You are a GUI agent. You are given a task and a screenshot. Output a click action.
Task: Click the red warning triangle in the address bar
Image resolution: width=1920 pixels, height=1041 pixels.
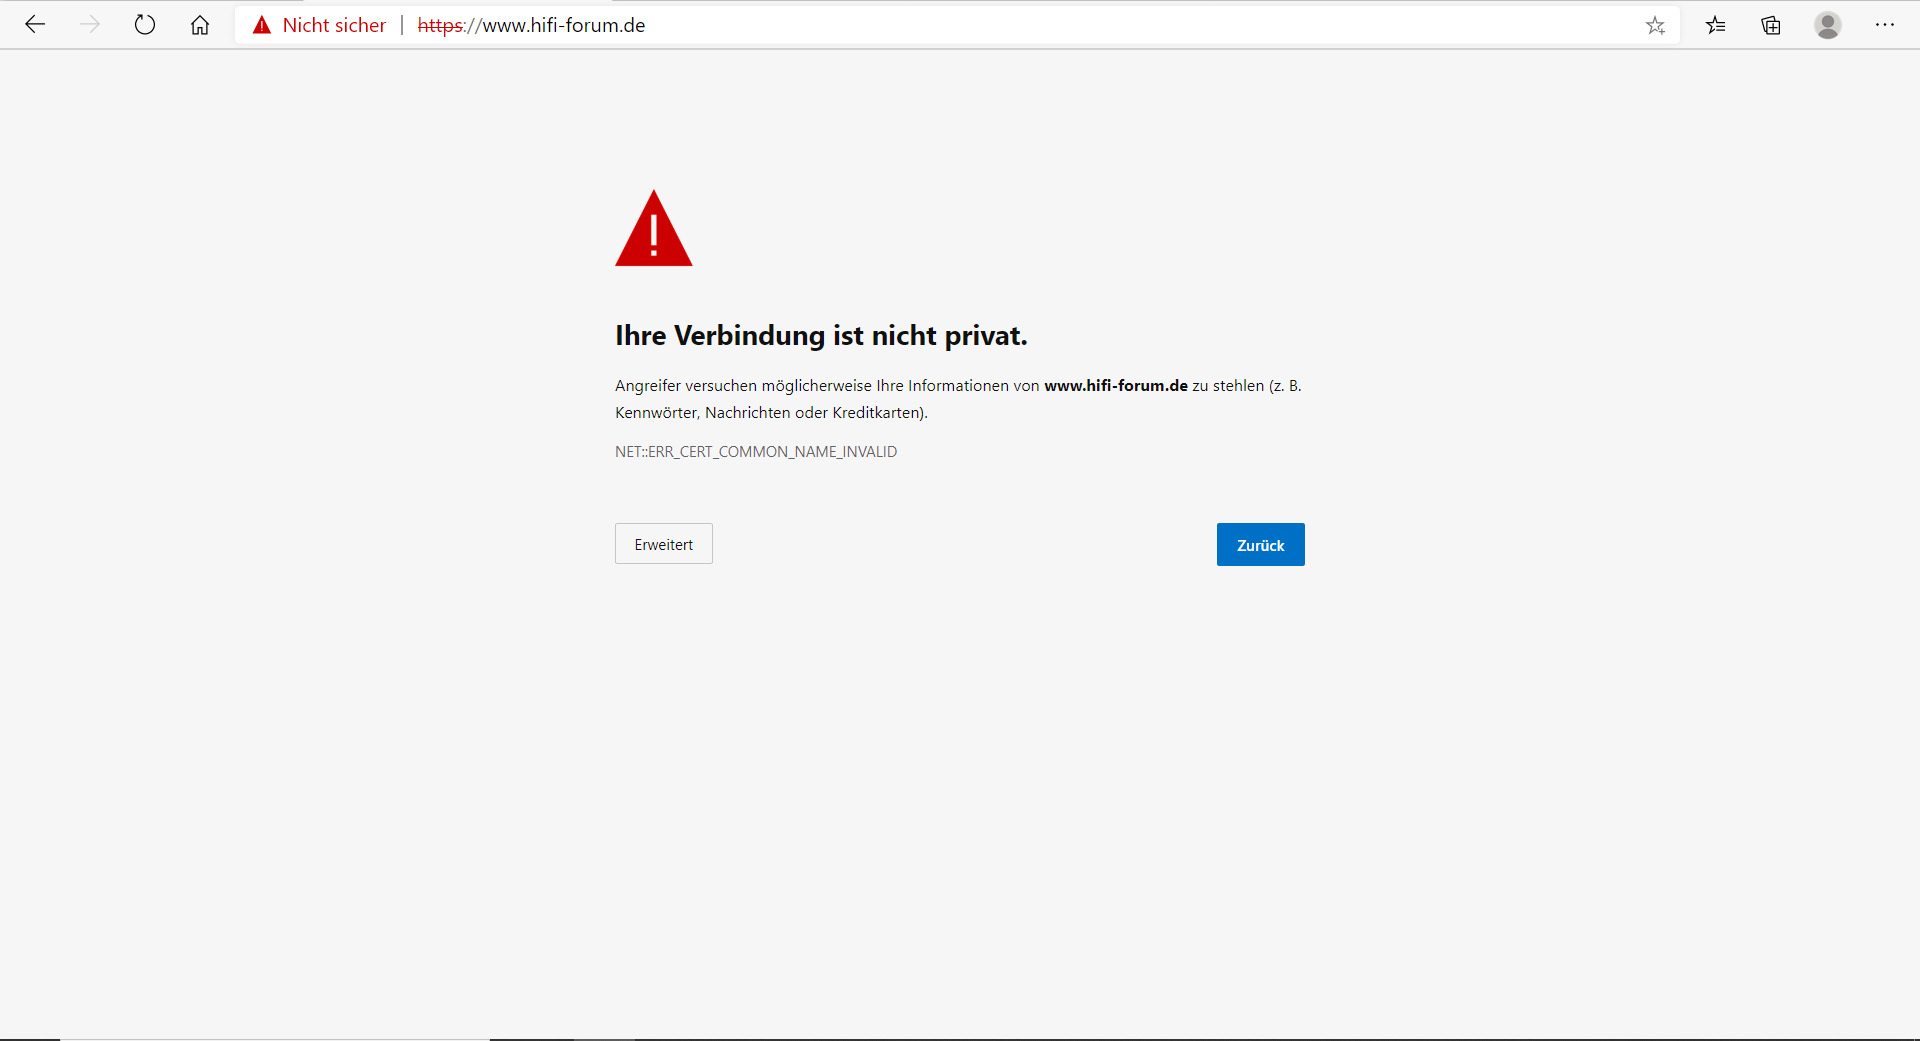pos(262,26)
